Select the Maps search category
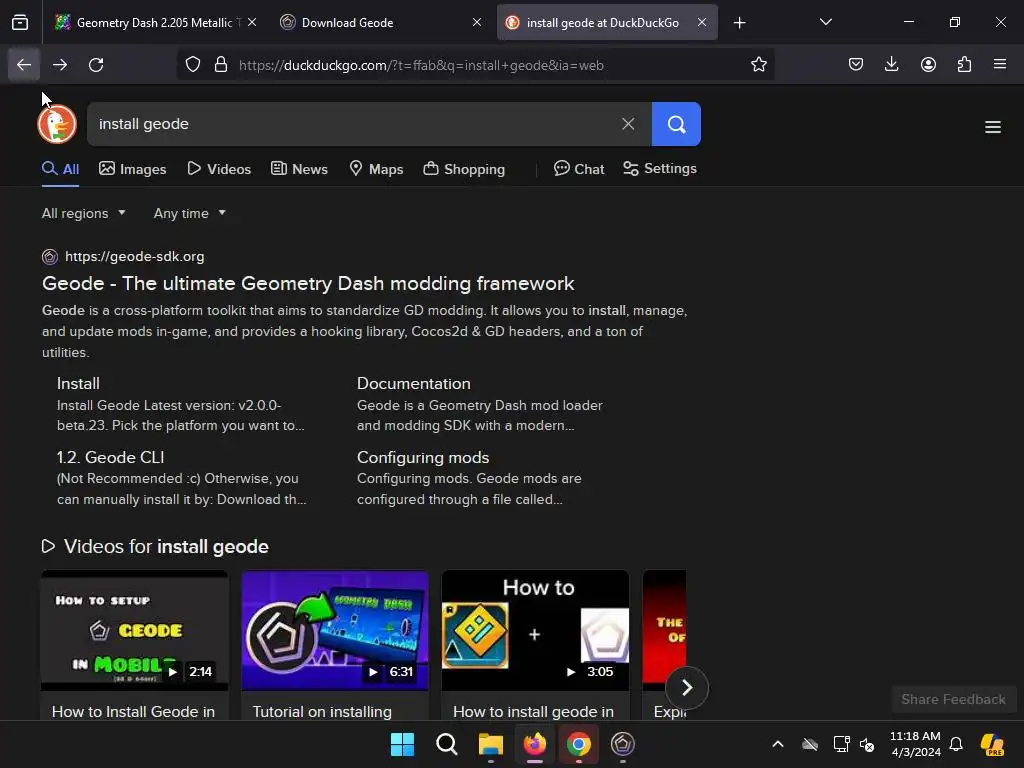Viewport: 1024px width, 768px height. [x=376, y=169]
